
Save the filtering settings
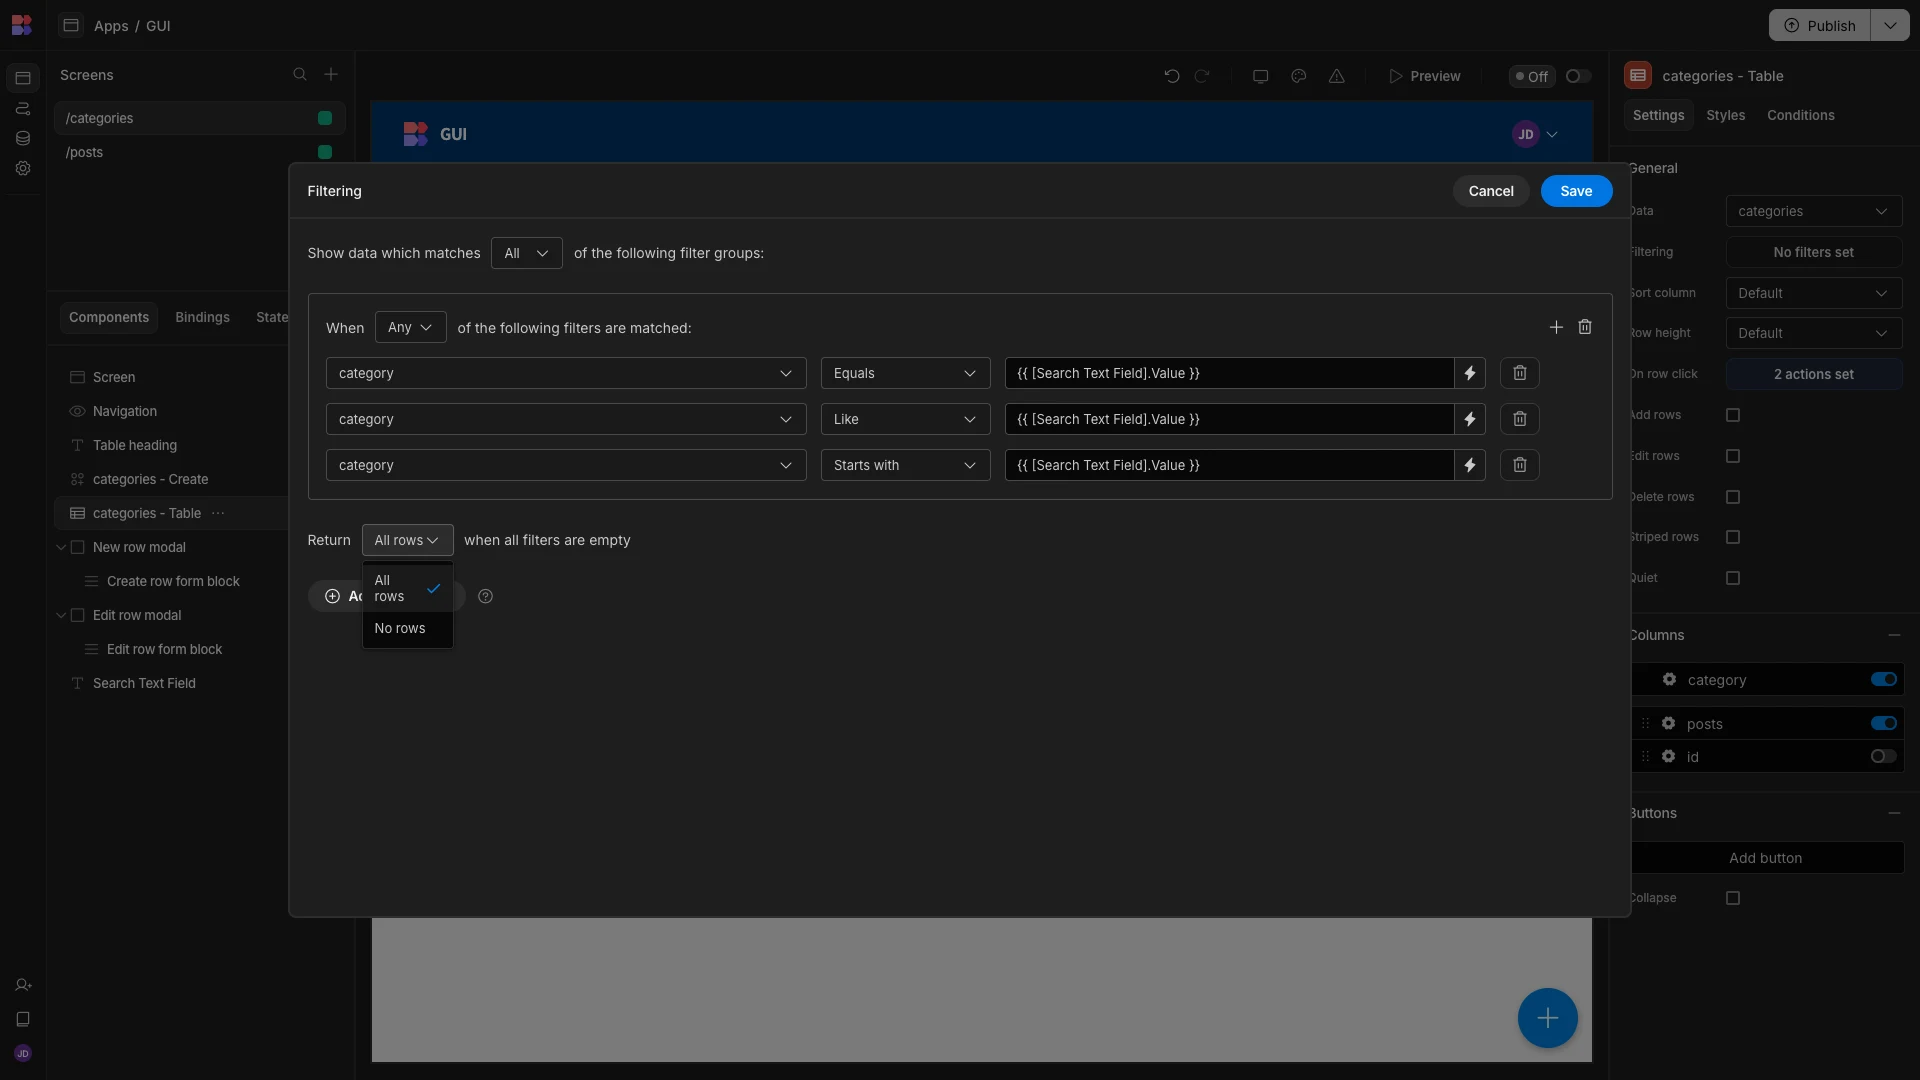point(1576,191)
